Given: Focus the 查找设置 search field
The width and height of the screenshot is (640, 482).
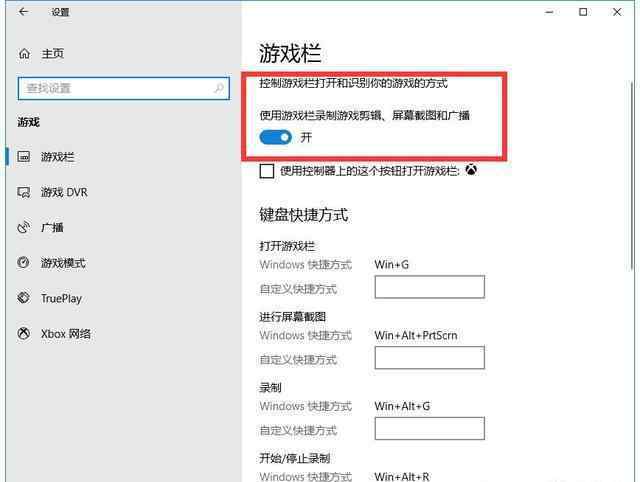Looking at the screenshot, I should [x=124, y=88].
